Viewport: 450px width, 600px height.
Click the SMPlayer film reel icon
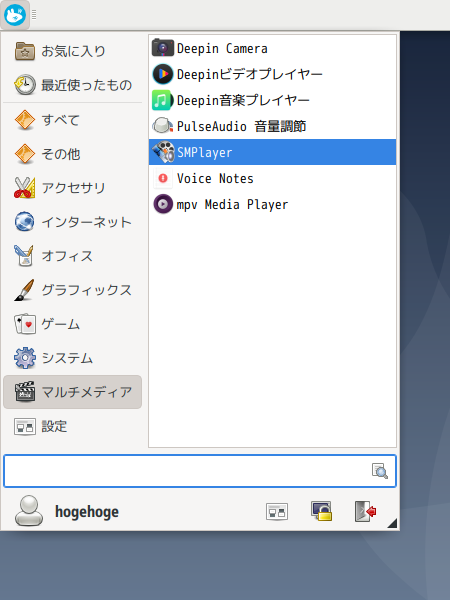point(163,152)
